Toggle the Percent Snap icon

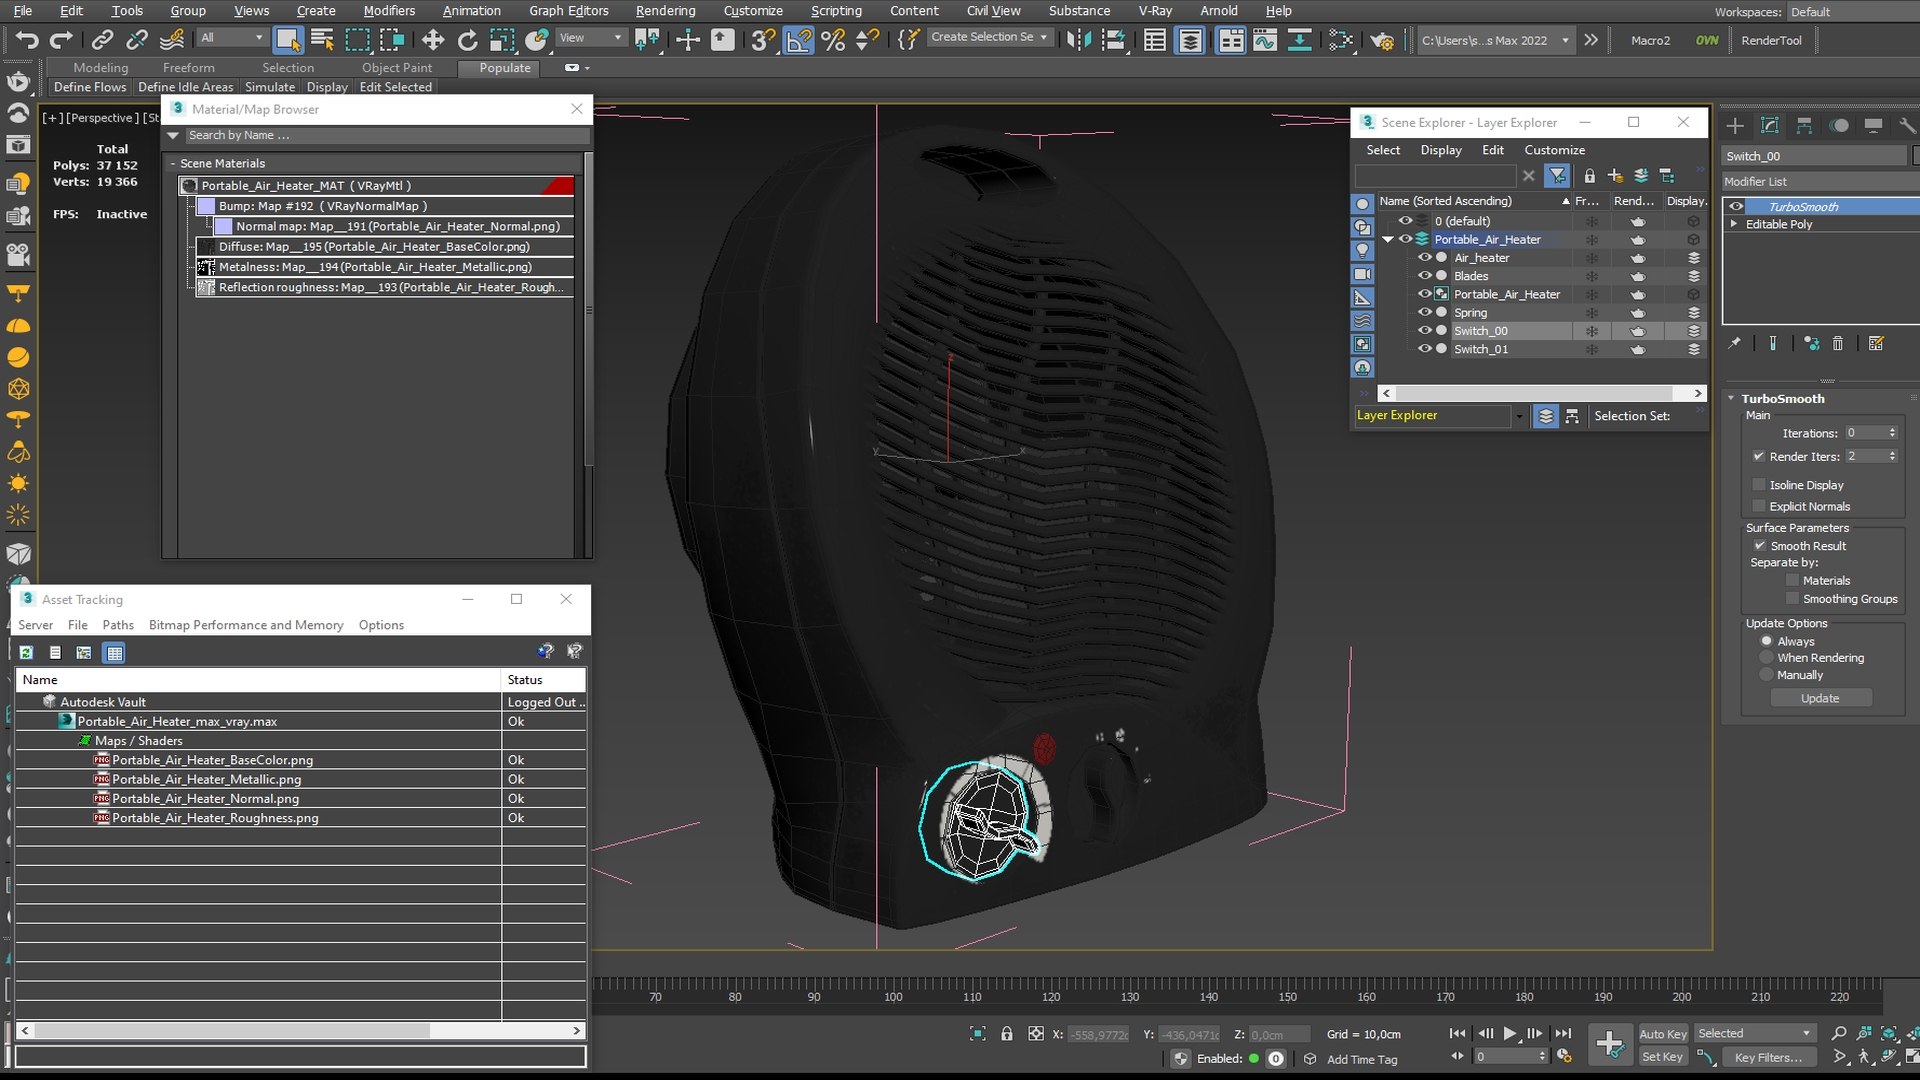832,40
